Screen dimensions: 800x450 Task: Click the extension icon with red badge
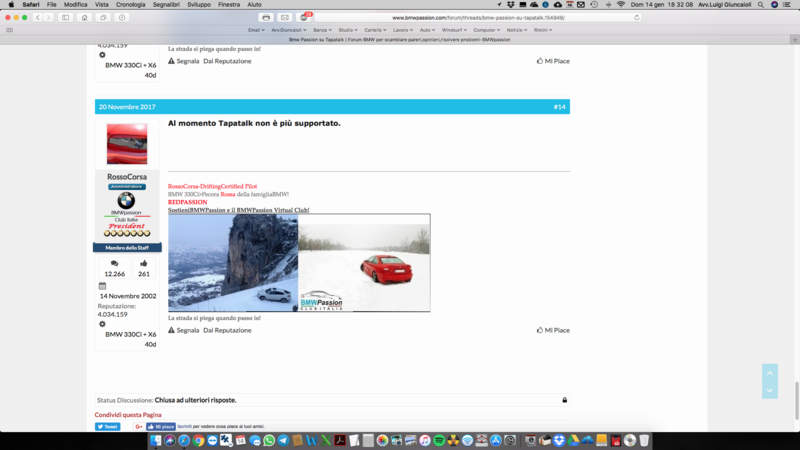[304, 17]
